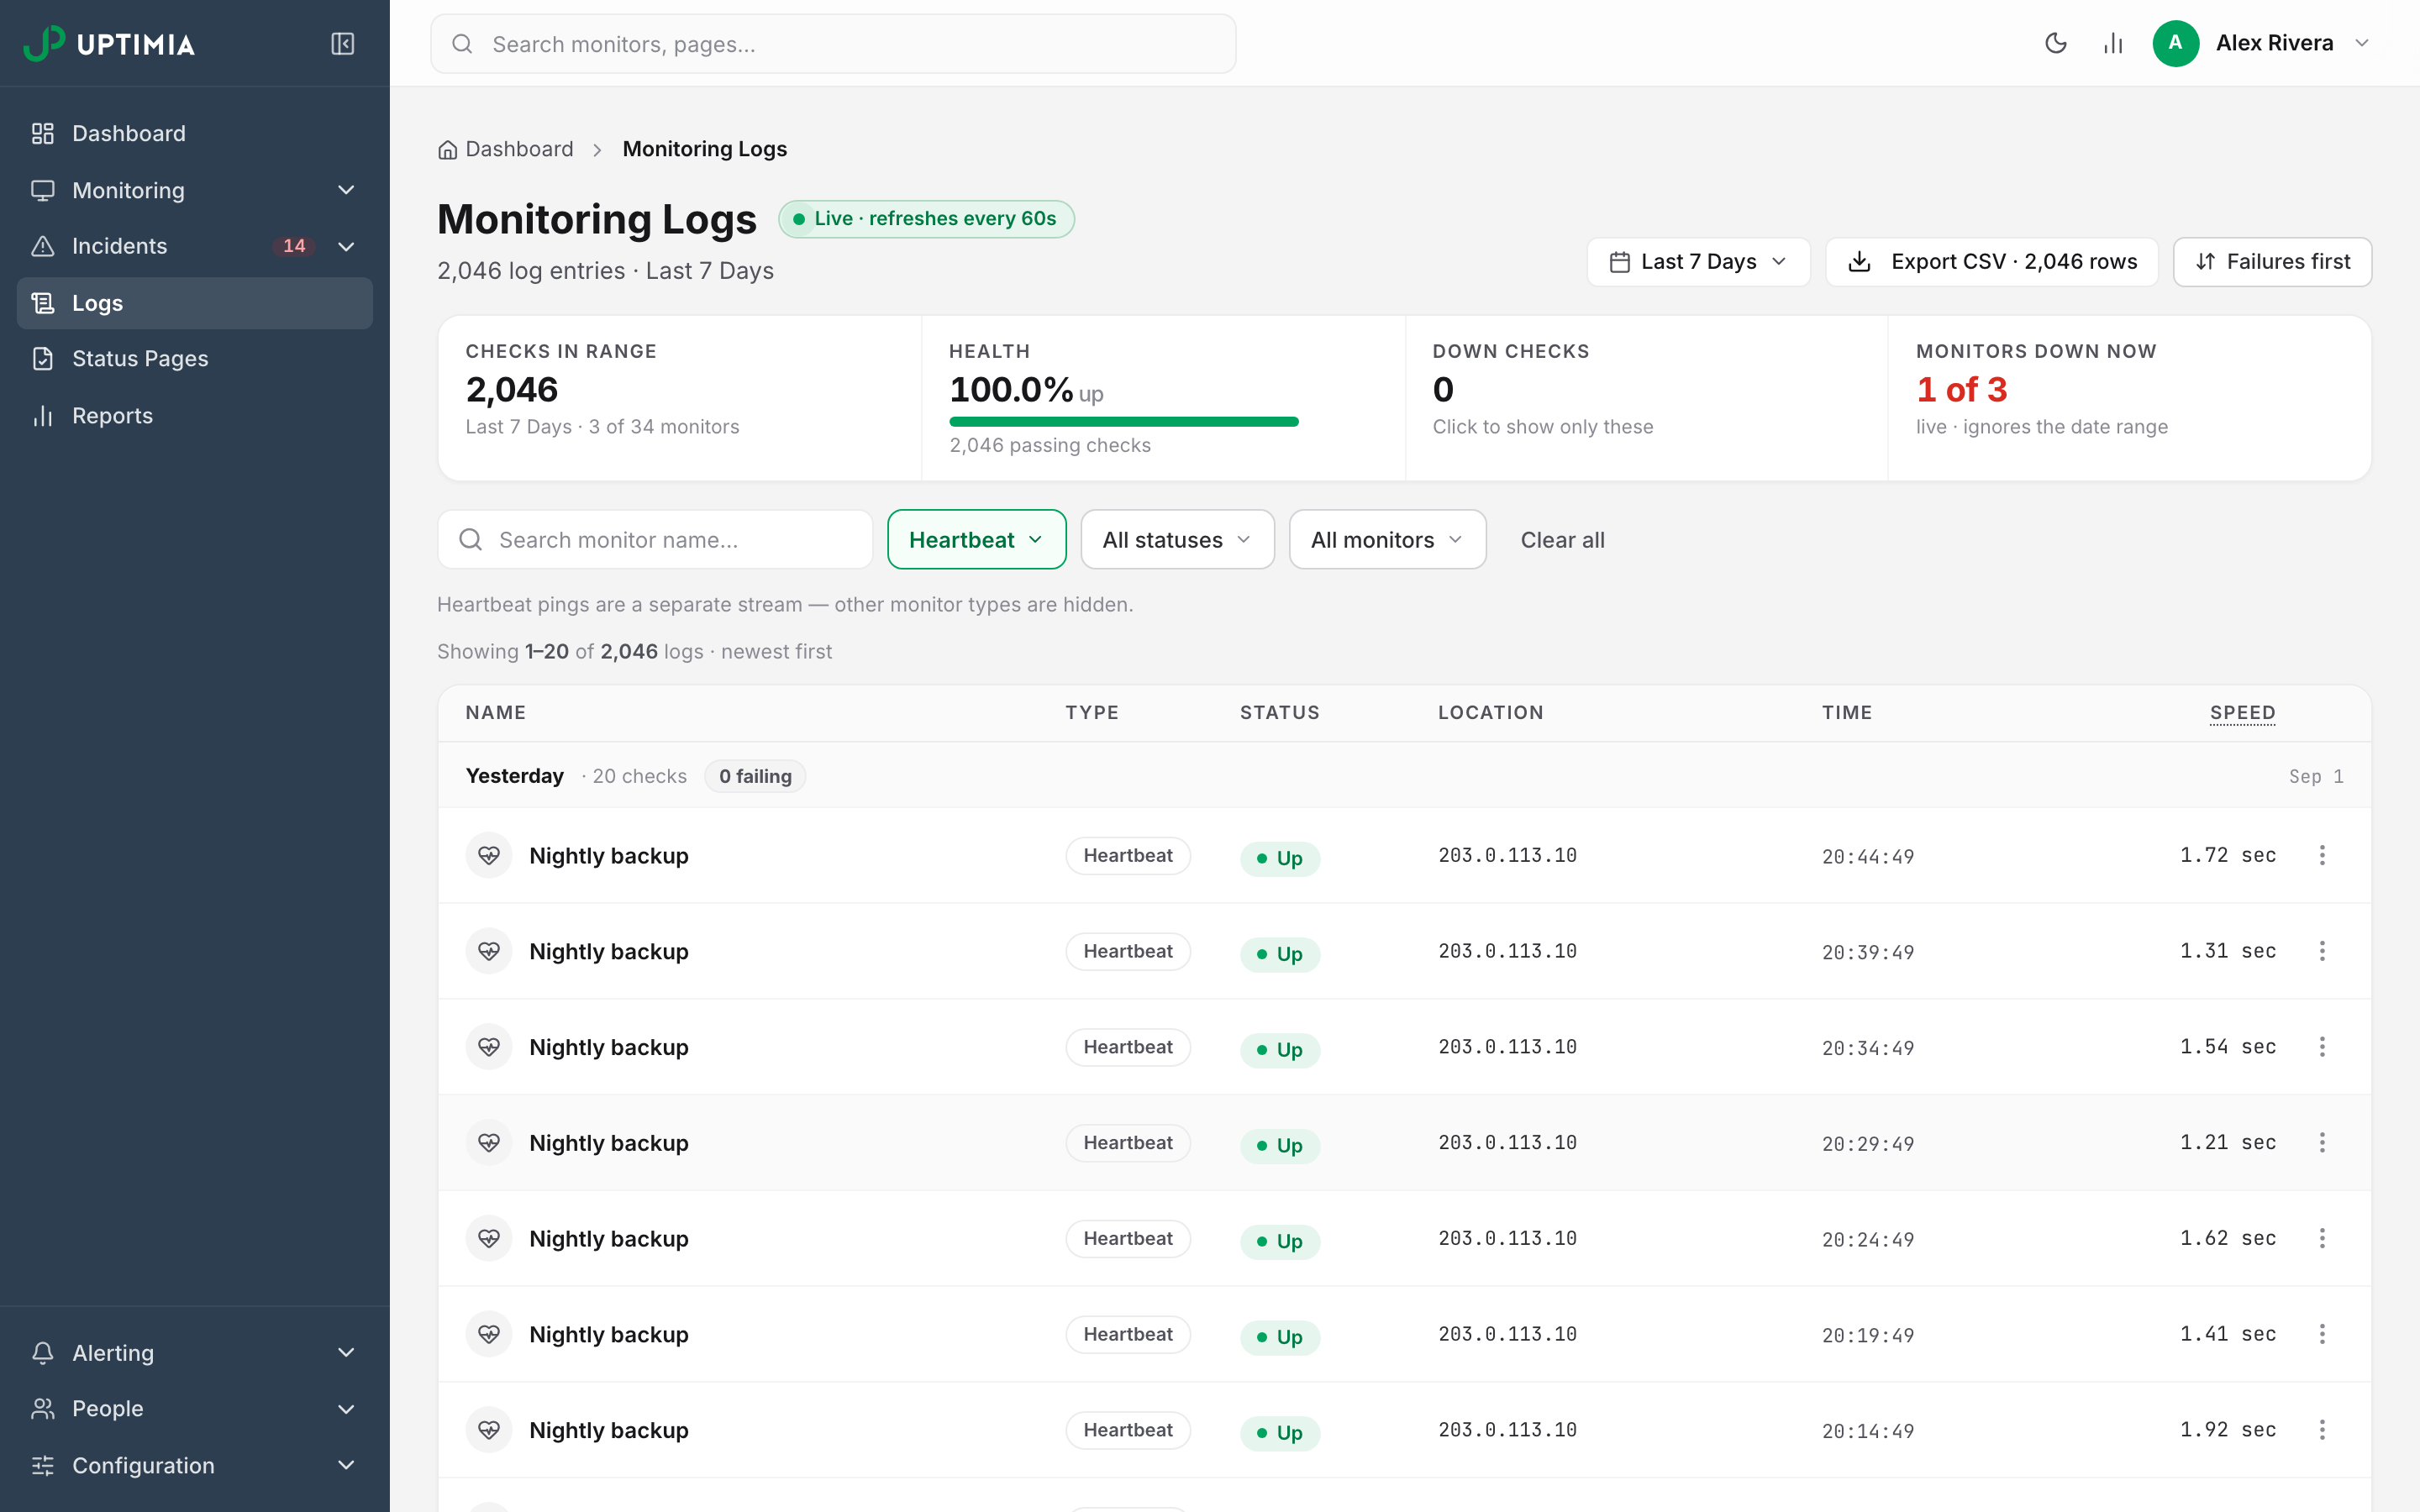
Task: Toggle dark mode moon icon
Action: (2056, 43)
